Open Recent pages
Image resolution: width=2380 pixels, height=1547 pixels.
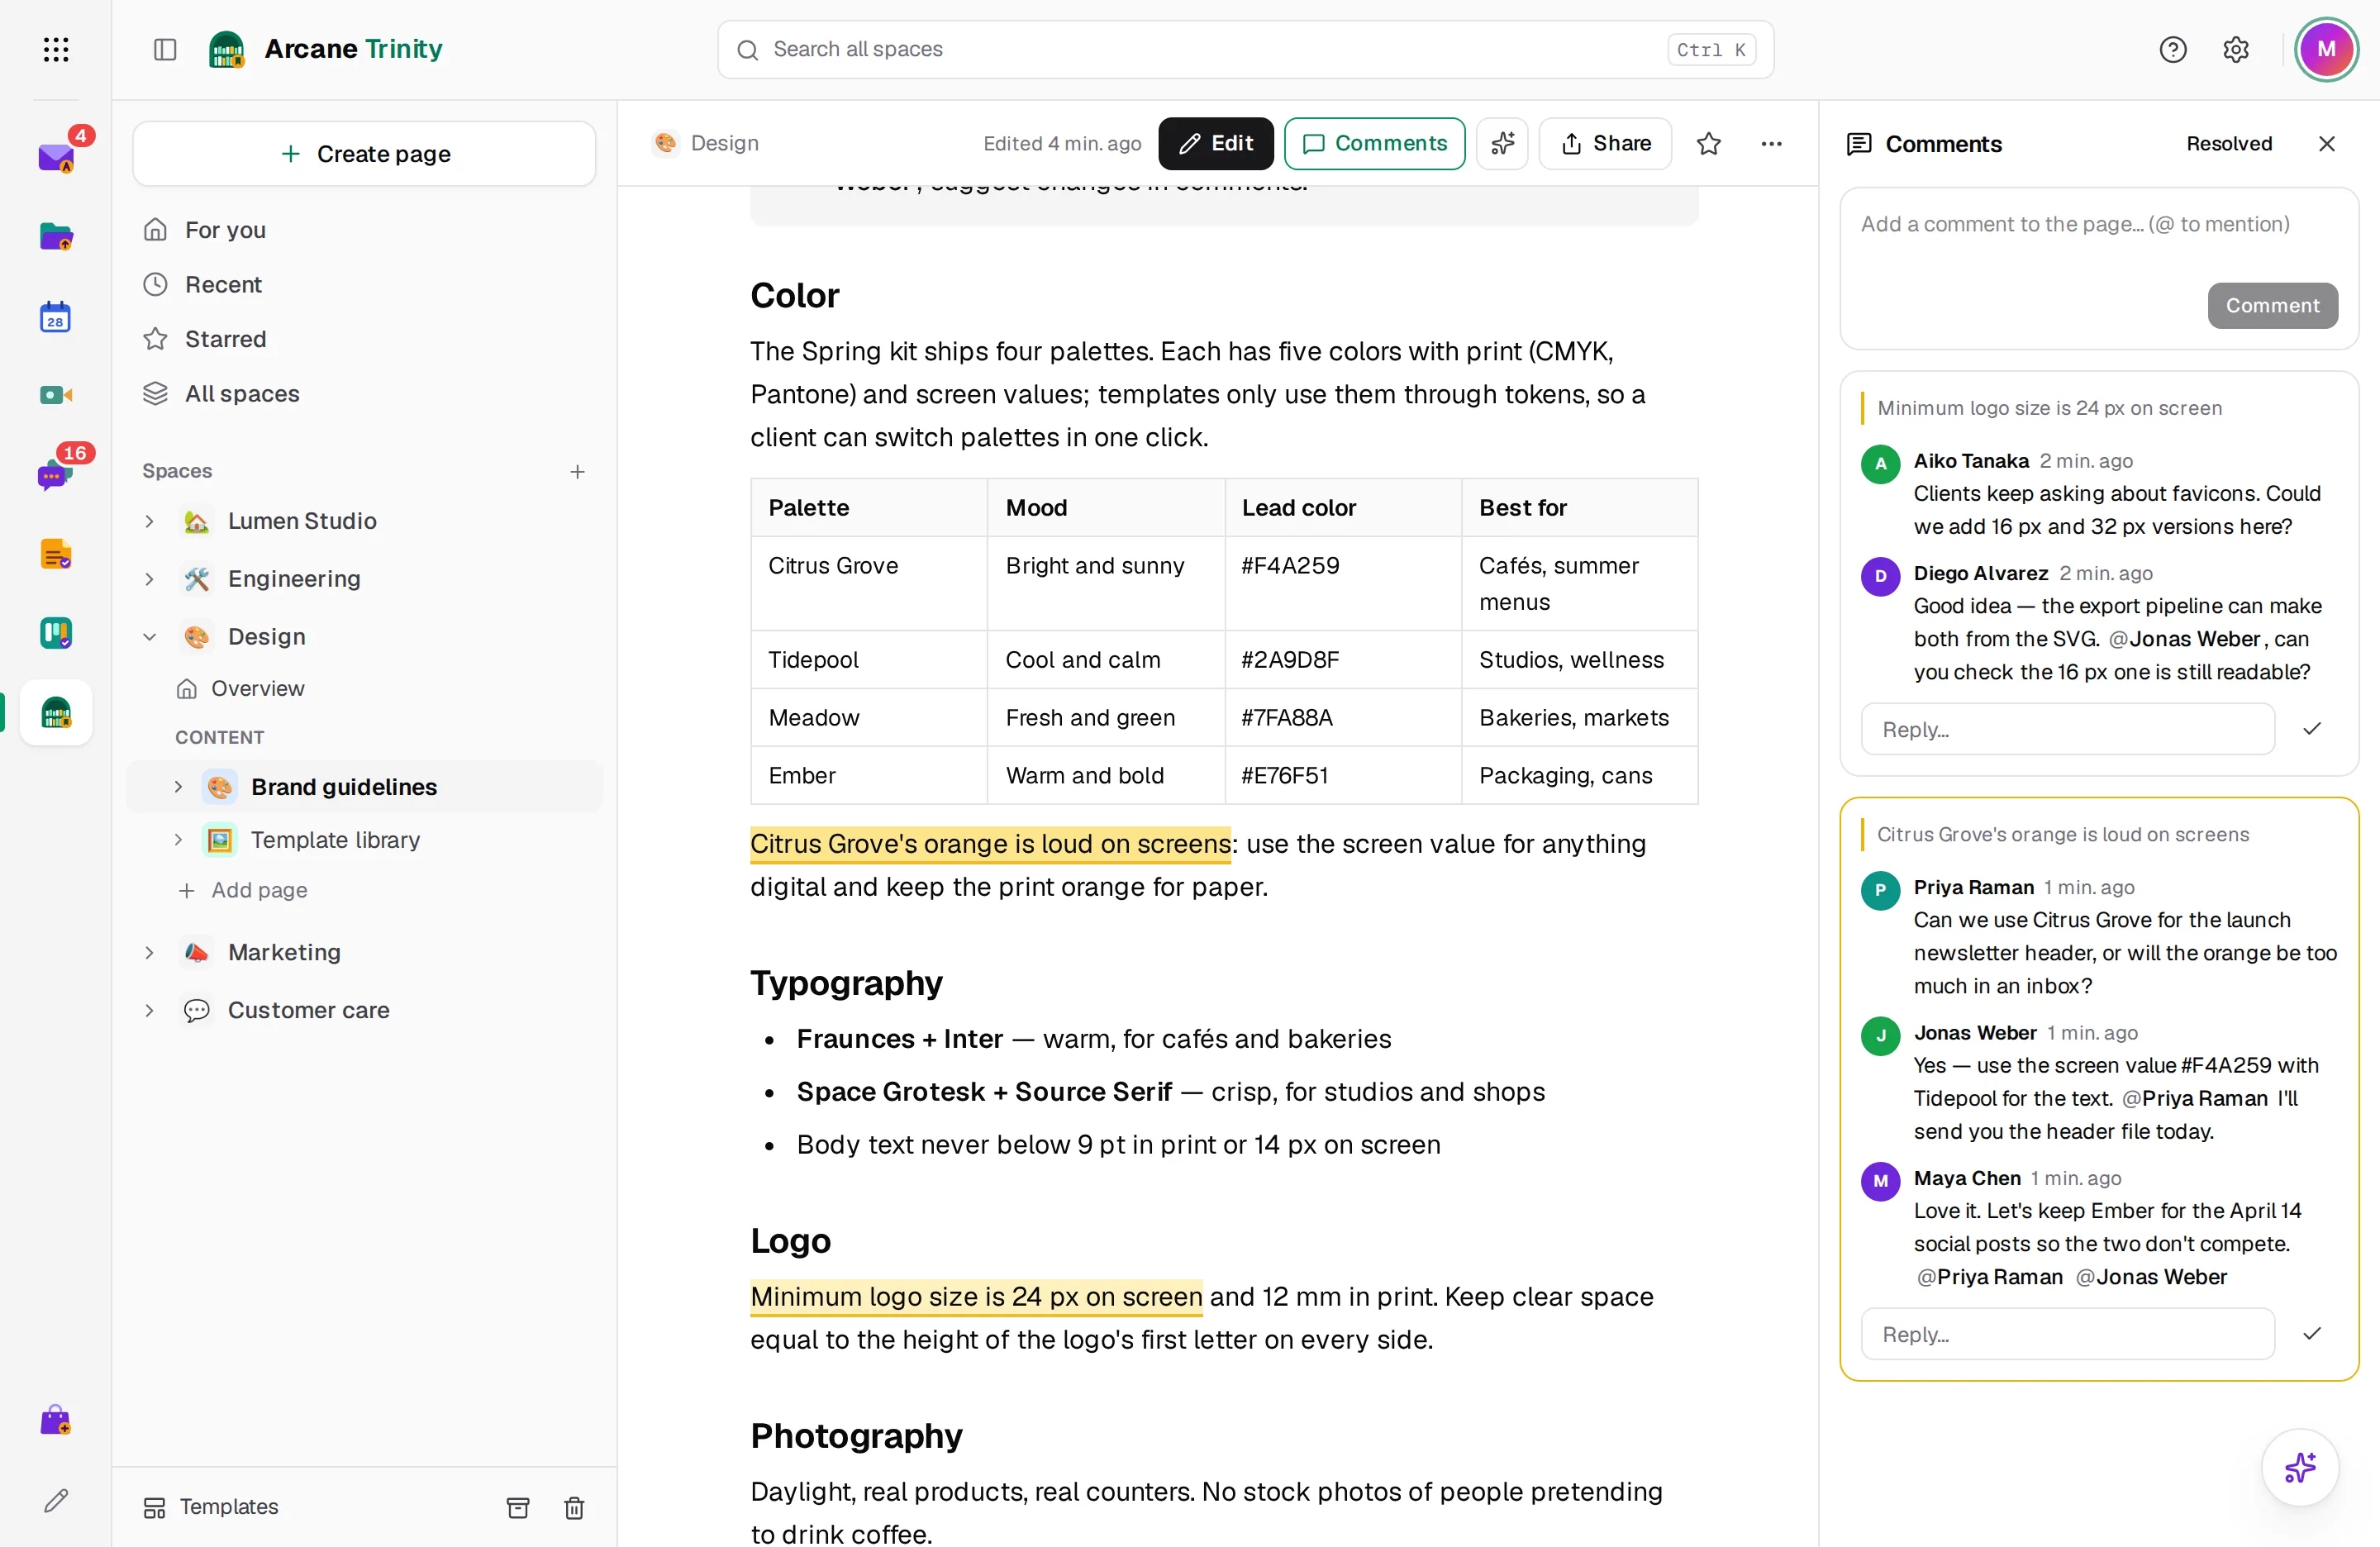coord(365,285)
